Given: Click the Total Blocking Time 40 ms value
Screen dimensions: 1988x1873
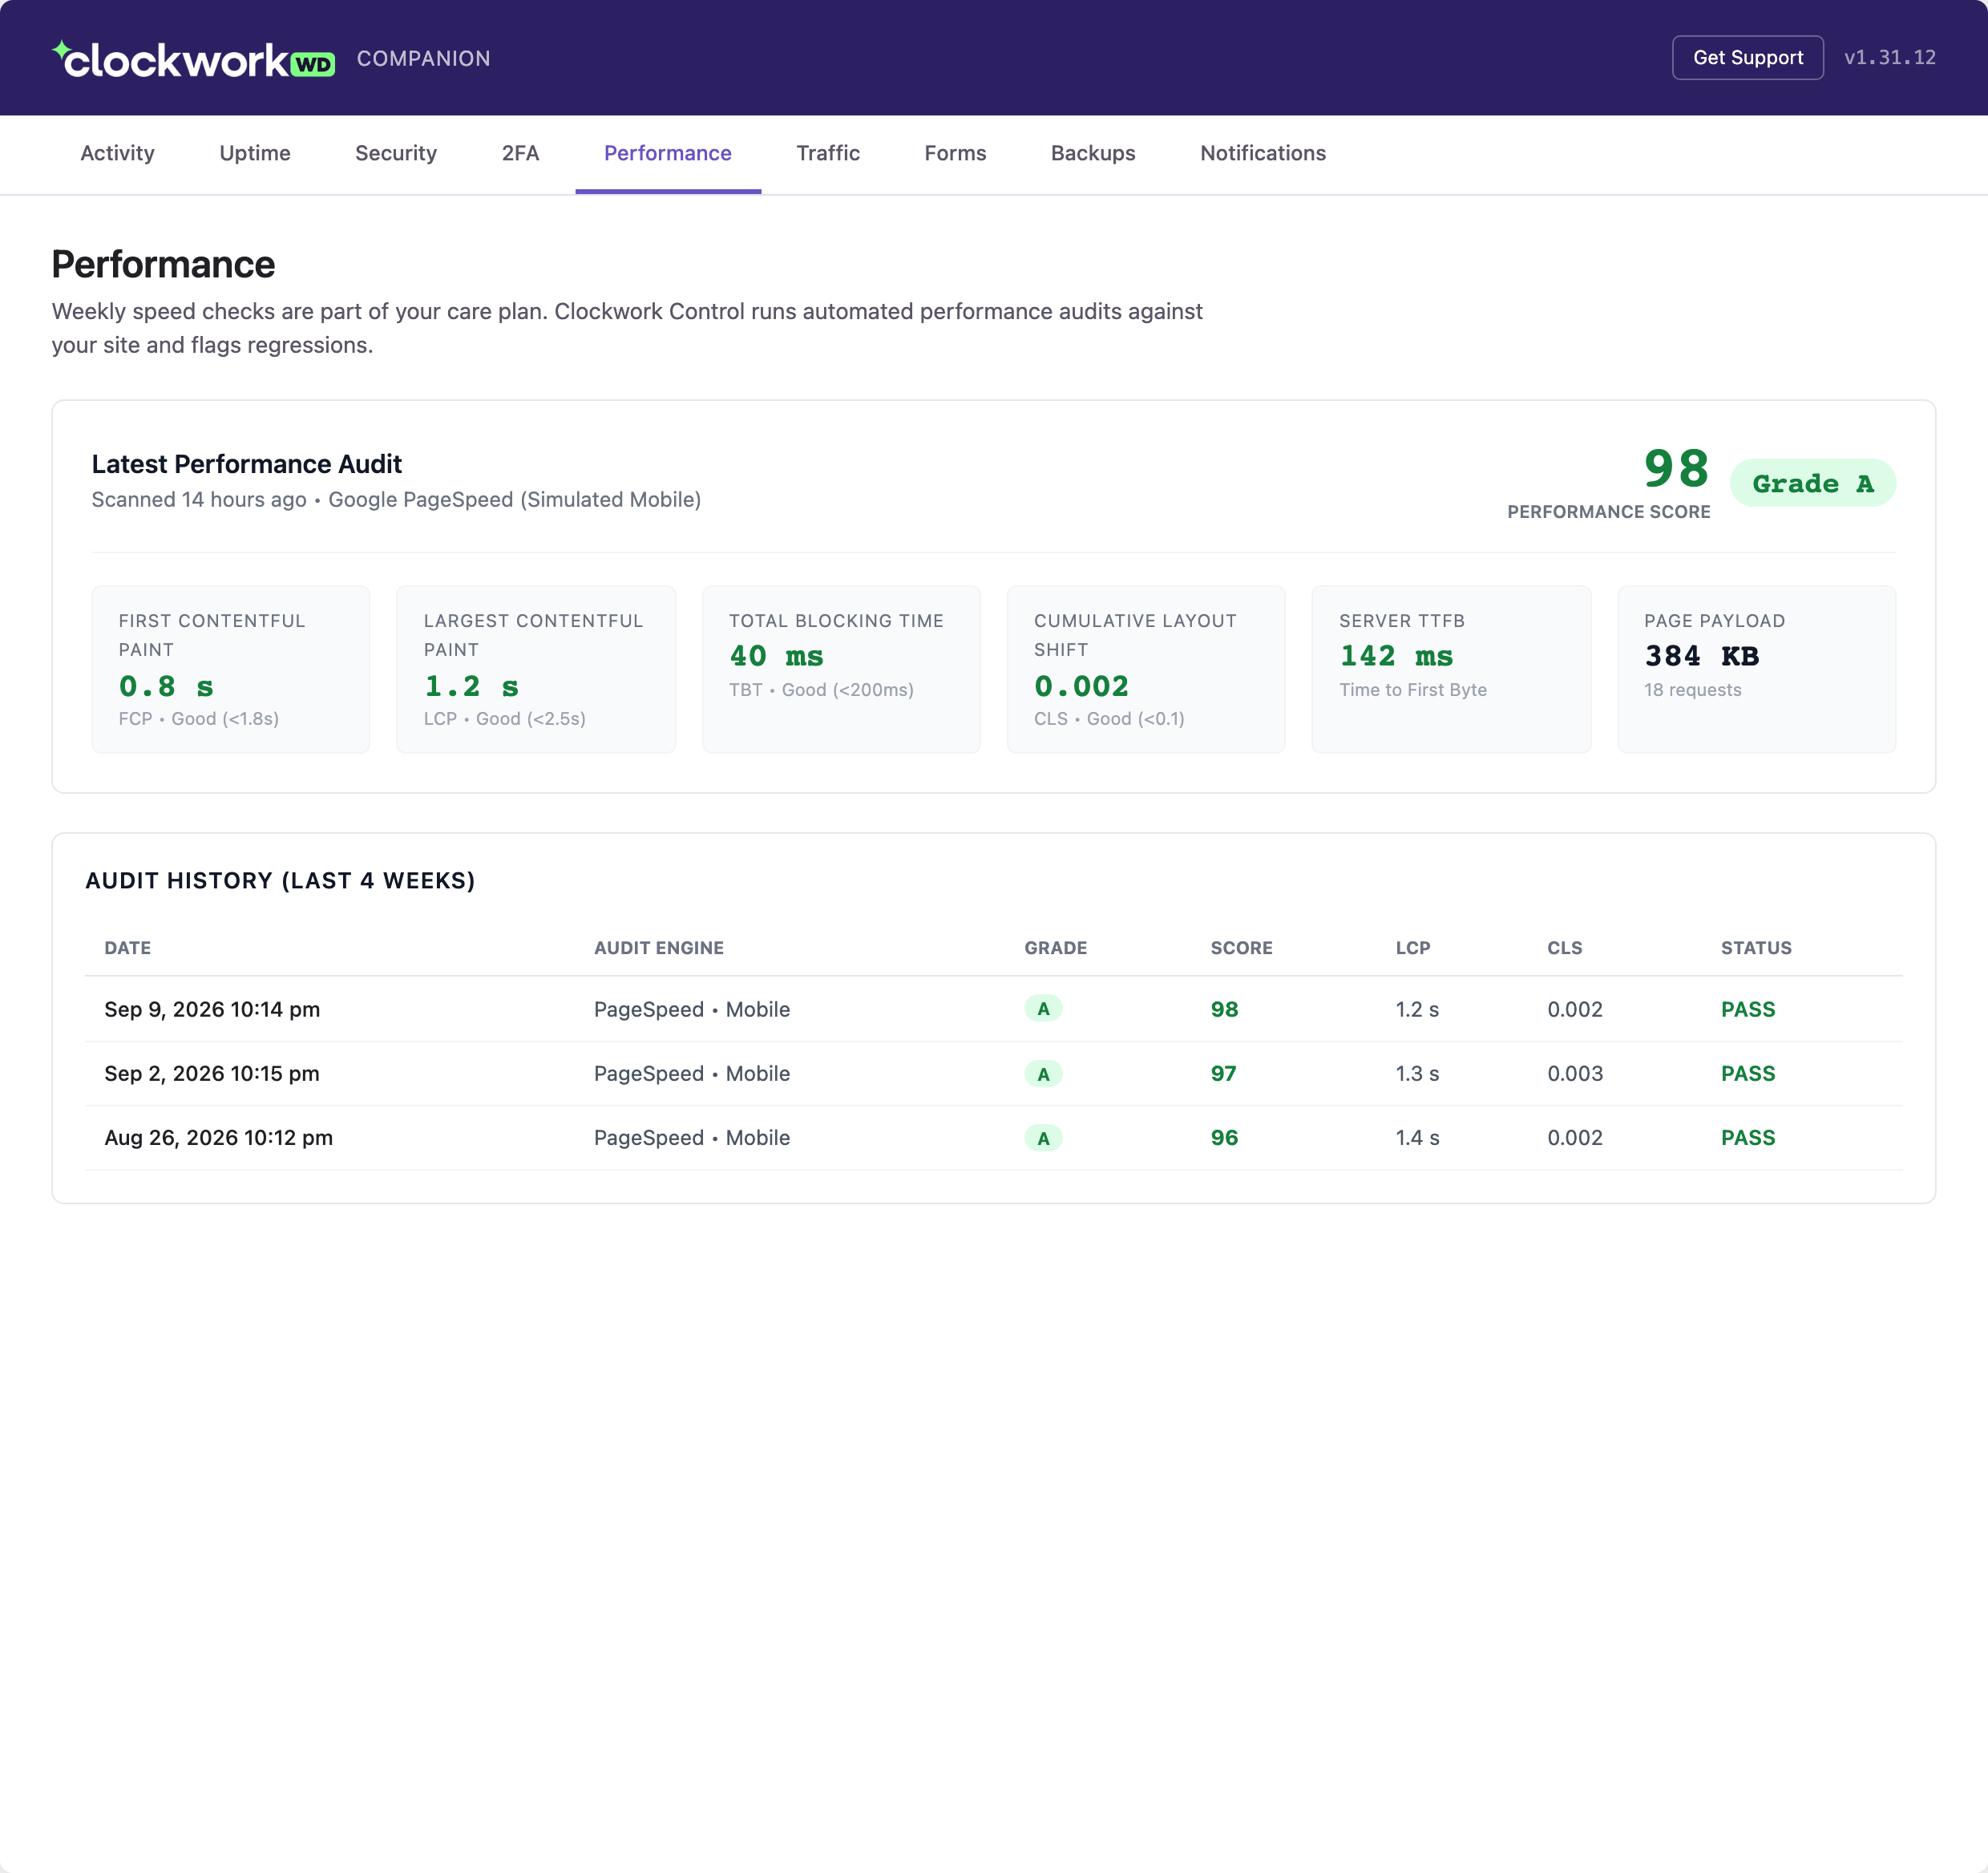Looking at the screenshot, I should point(776,657).
